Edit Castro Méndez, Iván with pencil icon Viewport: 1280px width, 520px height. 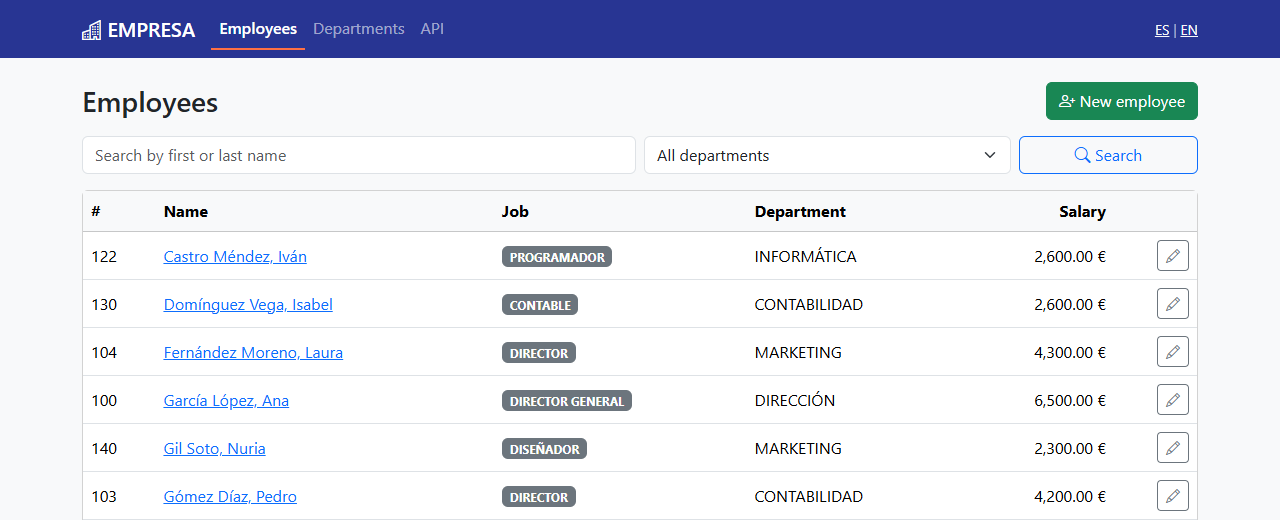click(1173, 256)
